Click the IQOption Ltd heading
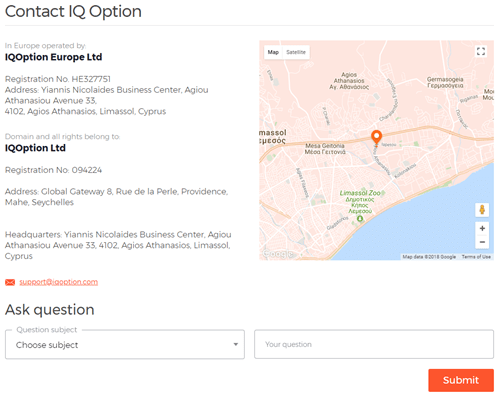The image size is (500, 397). 35,148
